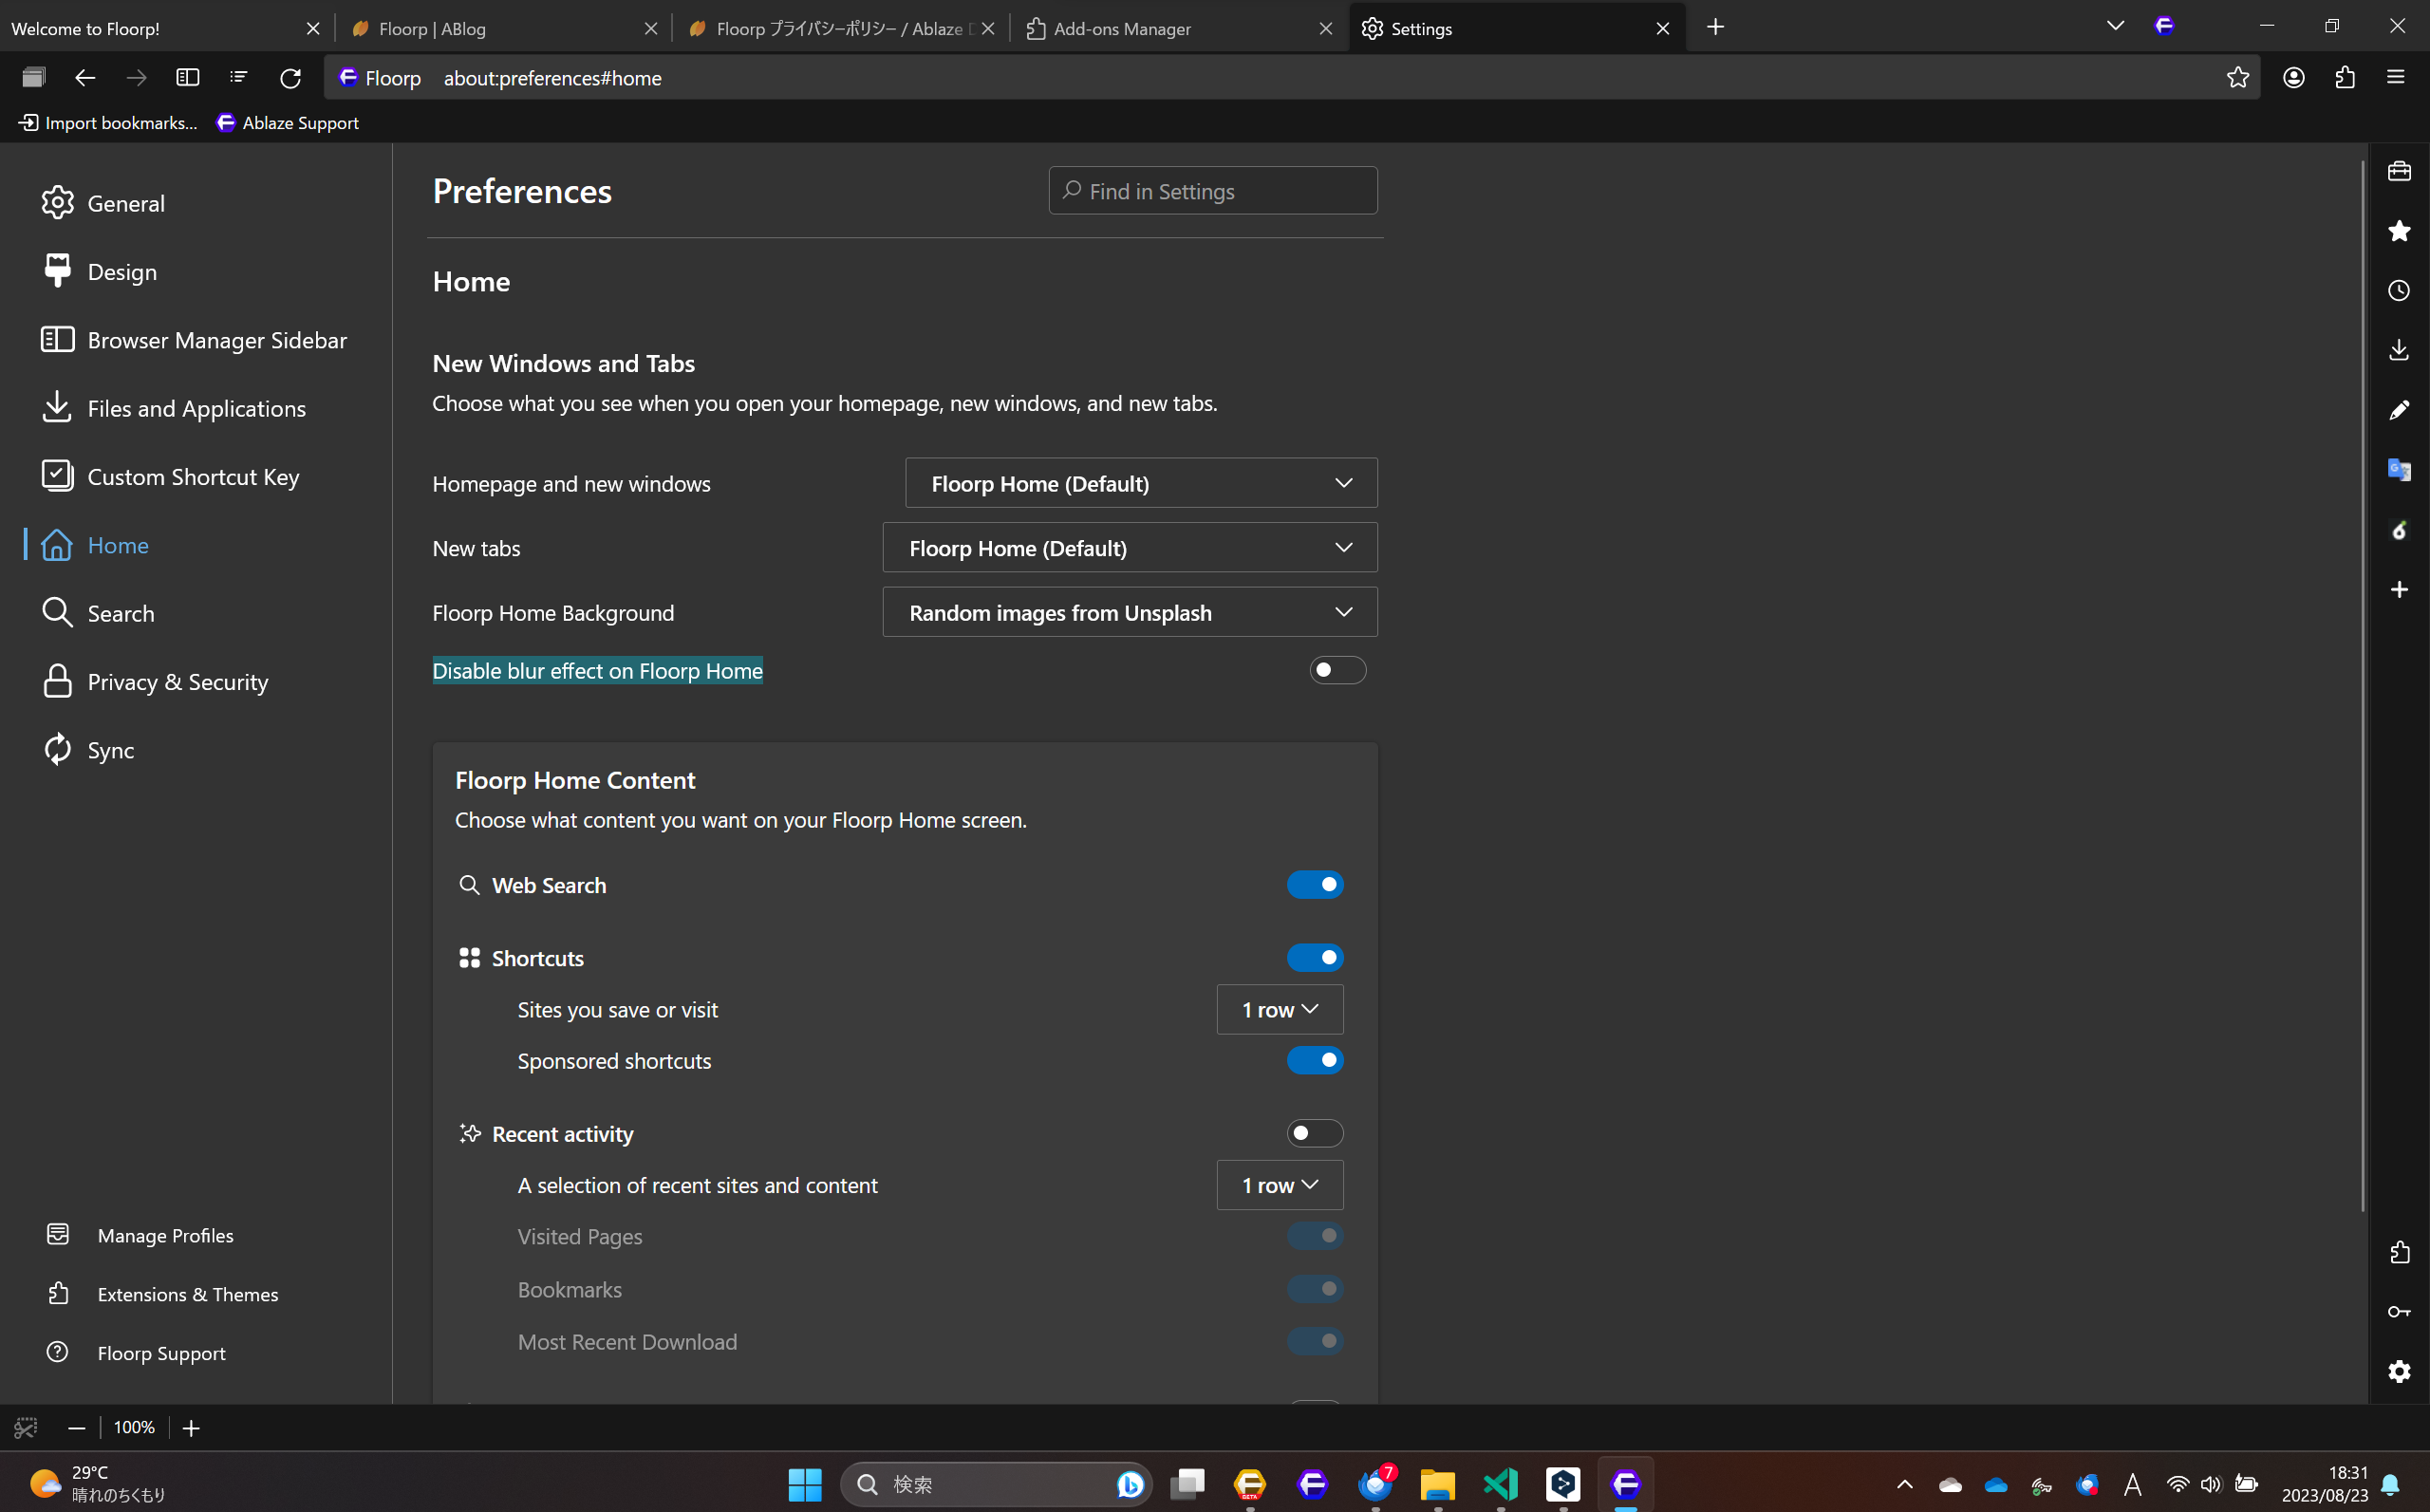Viewport: 2430px width, 1512px height.
Task: Reset zoom via 100% button
Action: [134, 1428]
